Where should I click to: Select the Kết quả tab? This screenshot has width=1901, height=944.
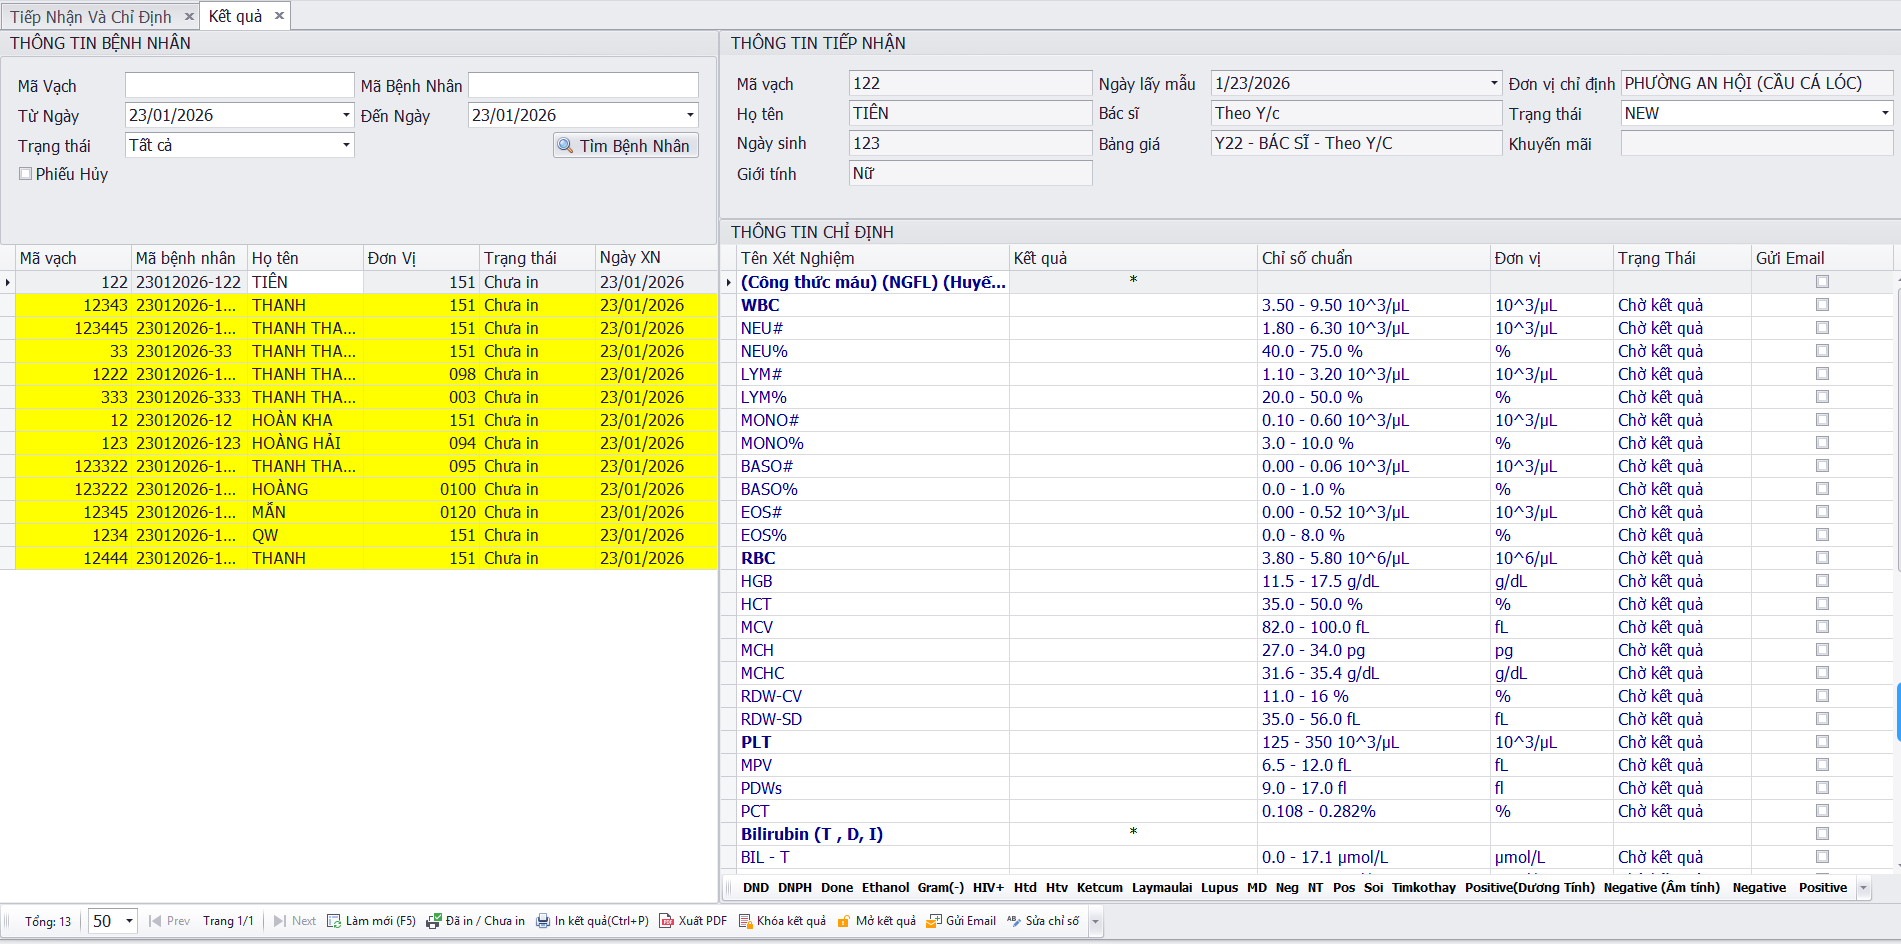[235, 16]
